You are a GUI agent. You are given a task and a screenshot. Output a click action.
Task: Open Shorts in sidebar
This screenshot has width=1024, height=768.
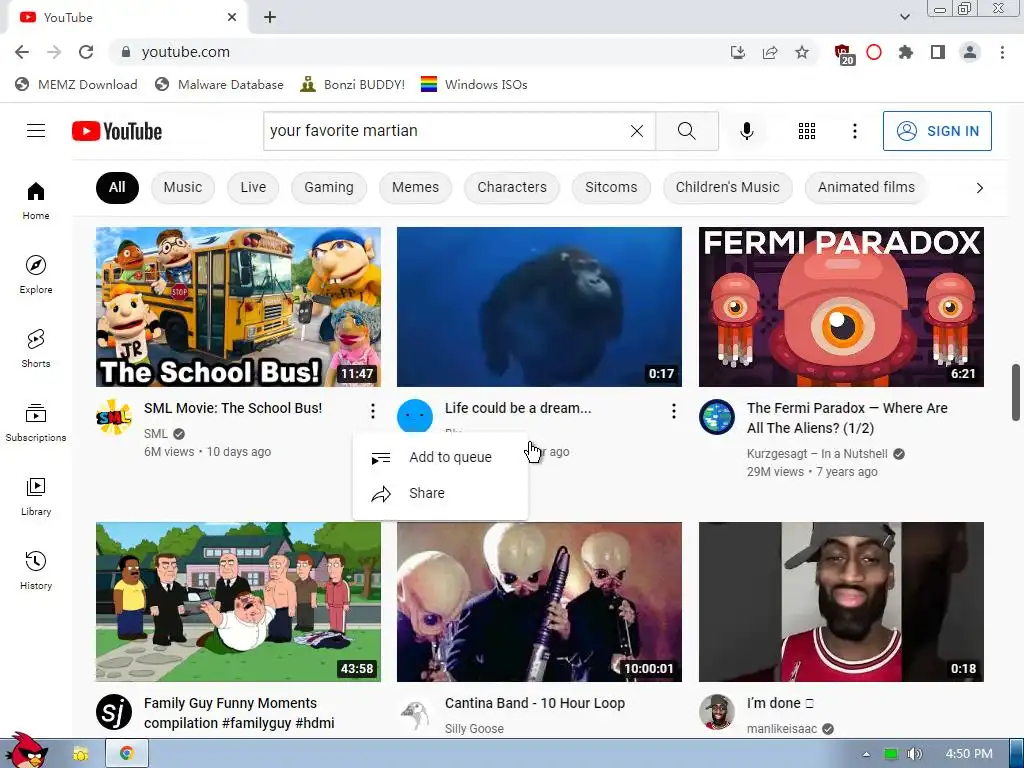pyautogui.click(x=36, y=348)
